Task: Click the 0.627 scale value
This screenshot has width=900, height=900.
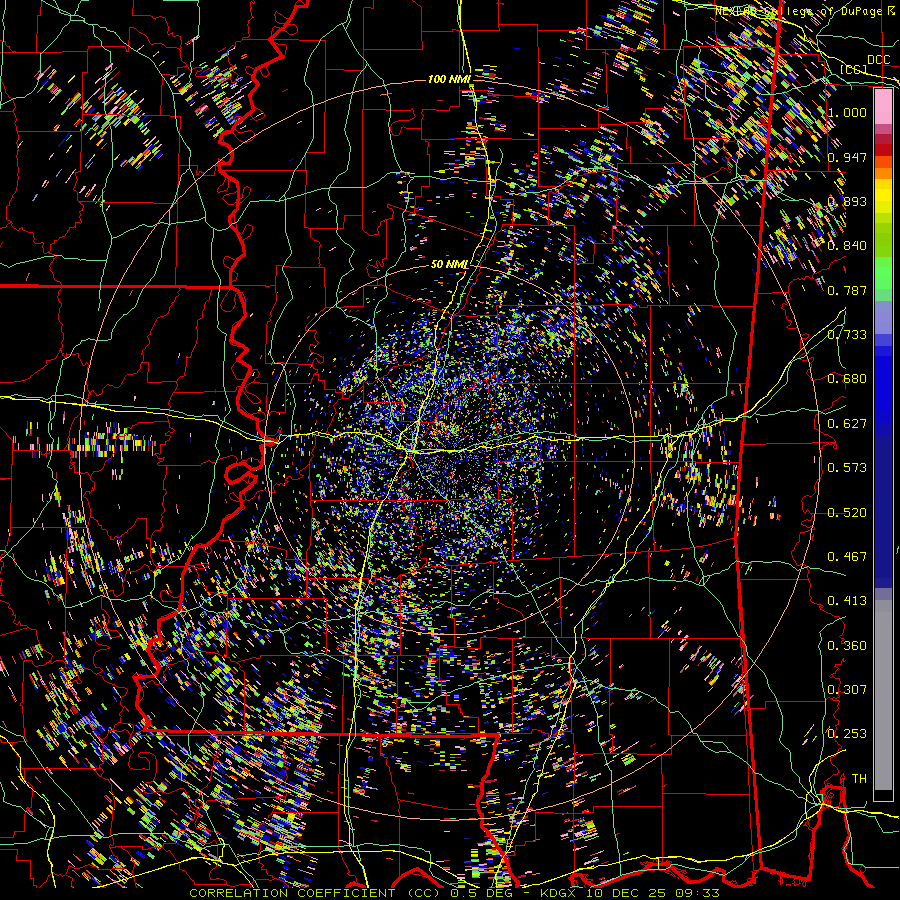Action: 847,423
